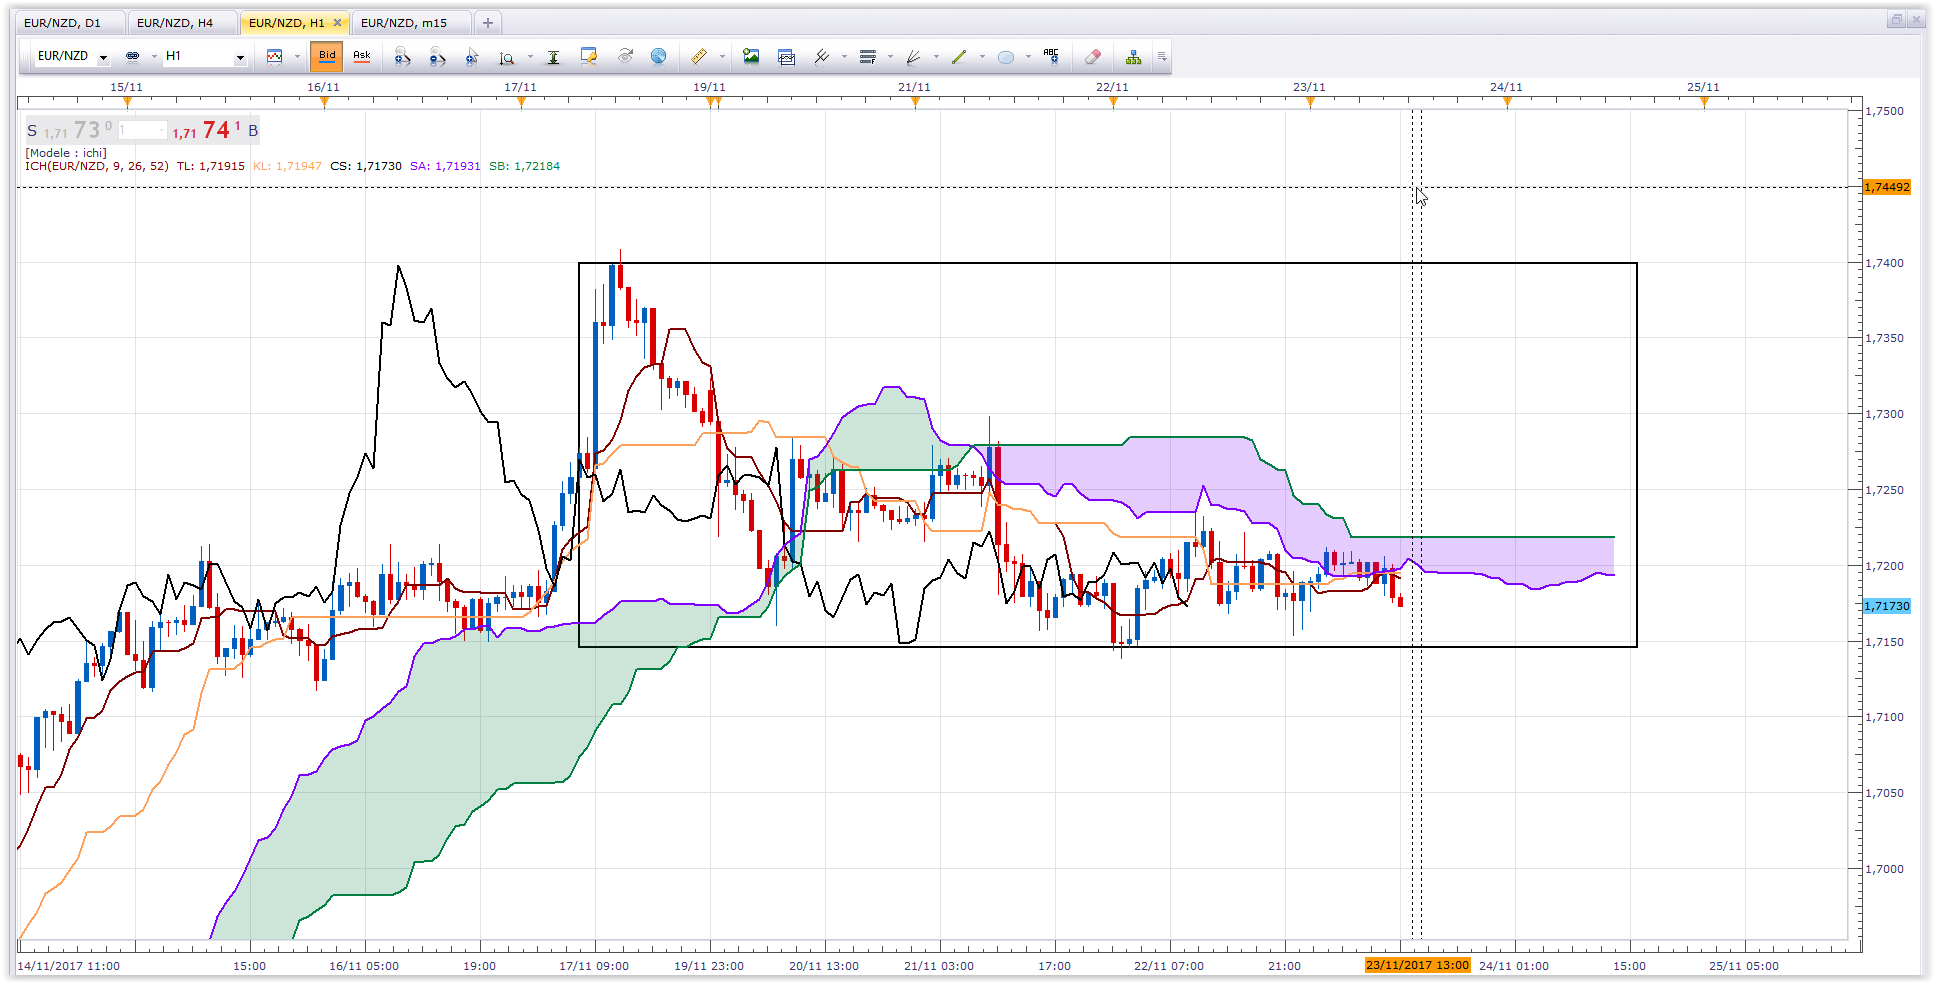Viewport: 1935px width, 983px height.
Task: Expand the vertical zoom dropdown arrow
Action: coord(530,56)
